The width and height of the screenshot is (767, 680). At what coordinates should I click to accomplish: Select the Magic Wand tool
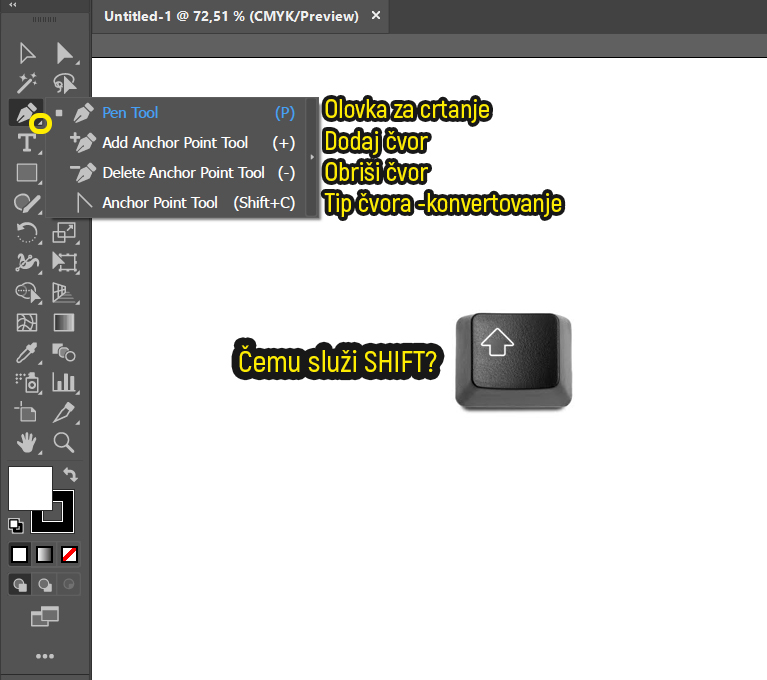point(27,83)
